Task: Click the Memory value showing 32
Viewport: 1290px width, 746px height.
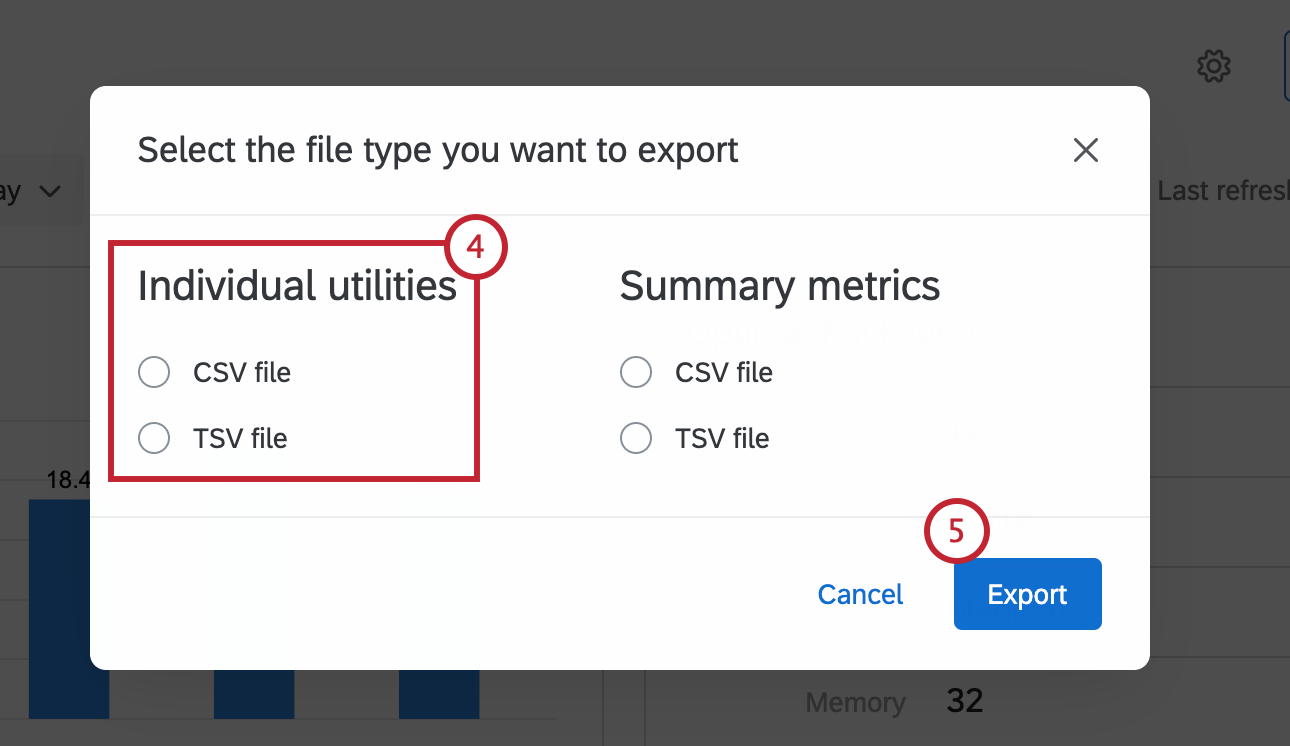Action: tap(963, 701)
